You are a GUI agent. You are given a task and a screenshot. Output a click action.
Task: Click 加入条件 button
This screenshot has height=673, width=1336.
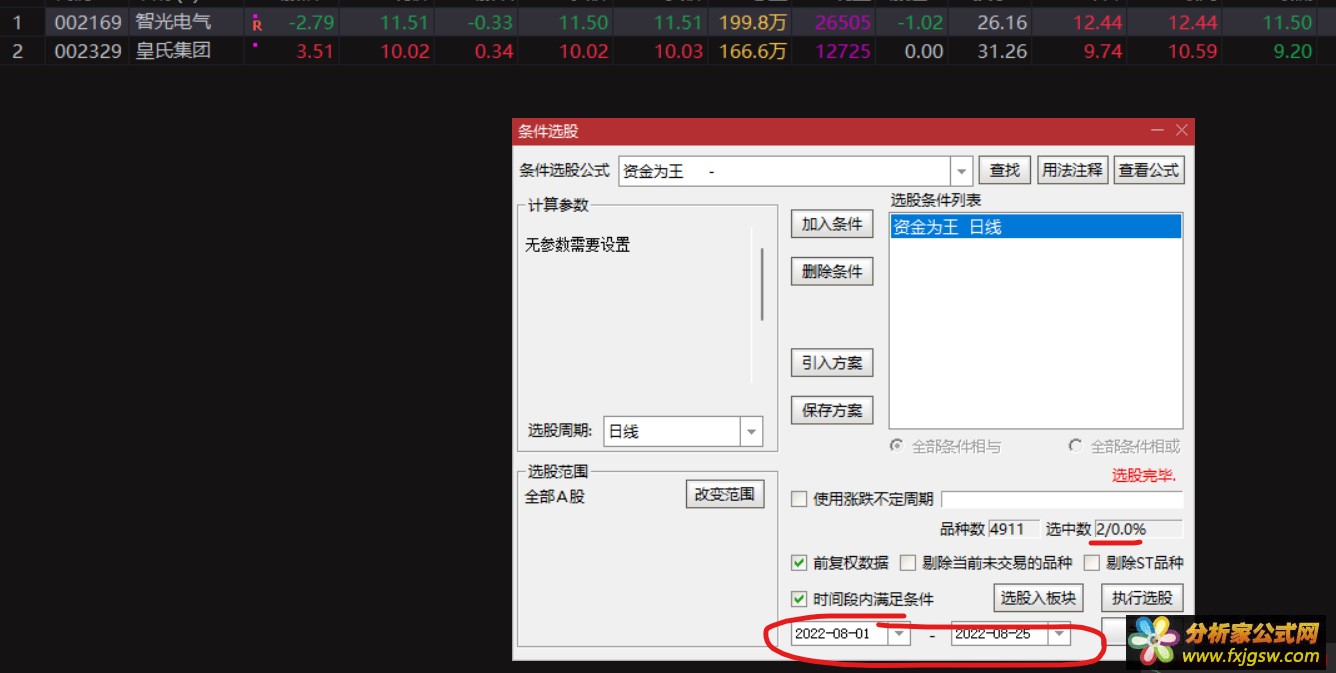tap(832, 224)
